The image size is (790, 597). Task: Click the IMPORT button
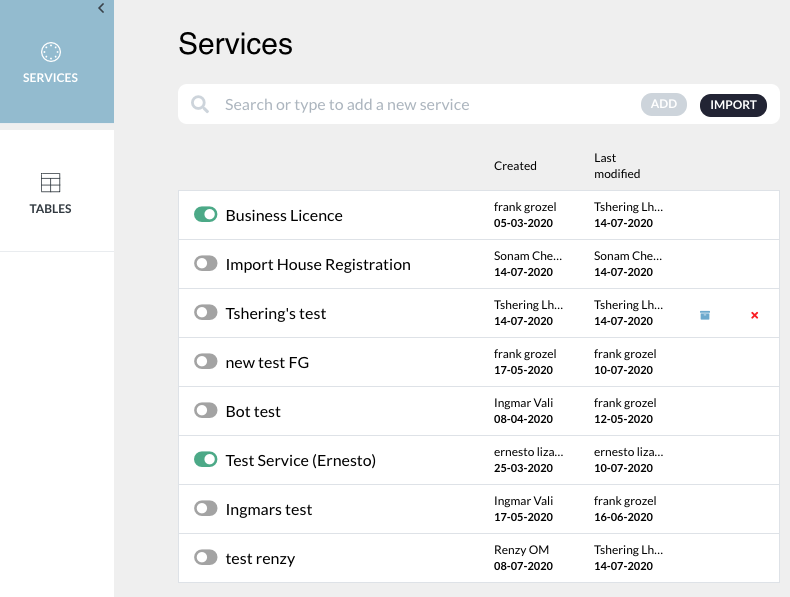(x=733, y=105)
